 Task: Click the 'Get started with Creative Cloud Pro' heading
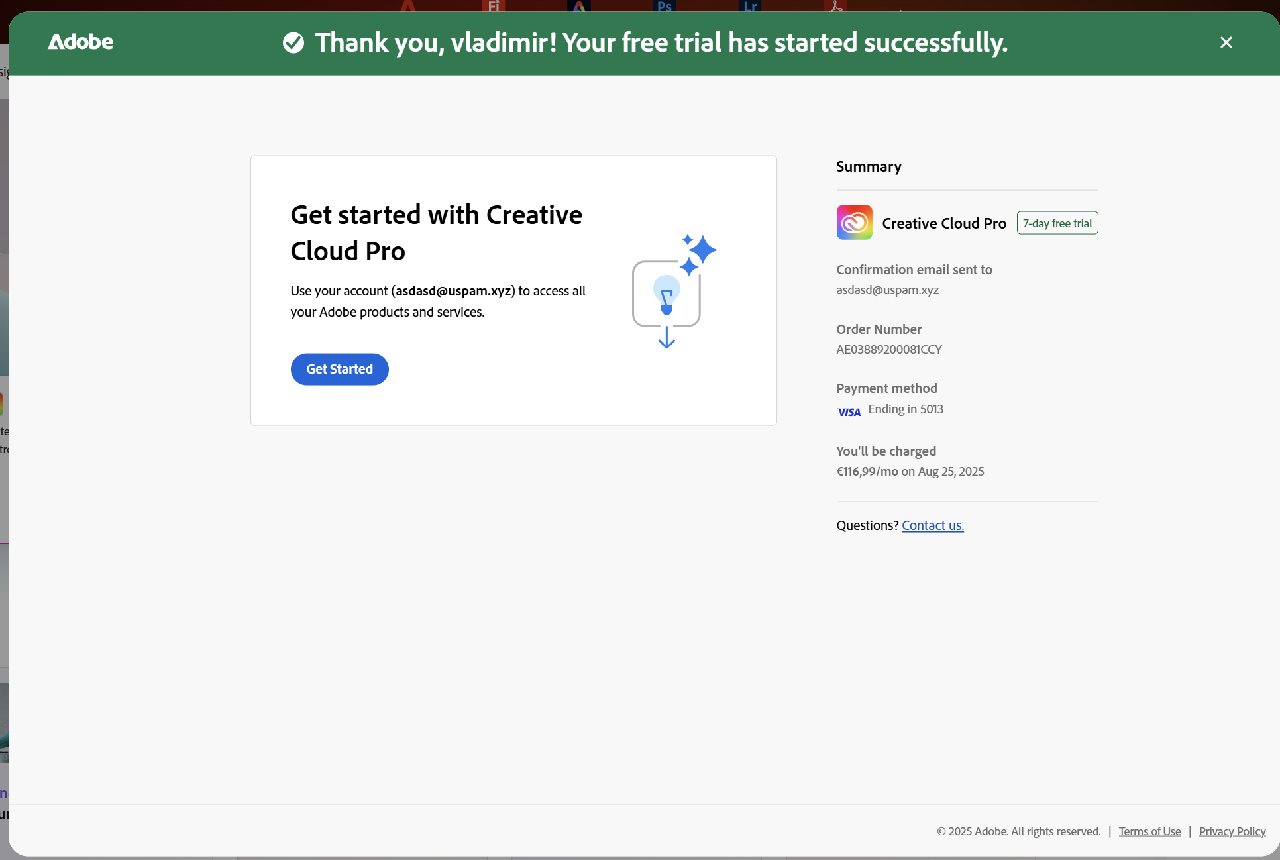coord(437,232)
